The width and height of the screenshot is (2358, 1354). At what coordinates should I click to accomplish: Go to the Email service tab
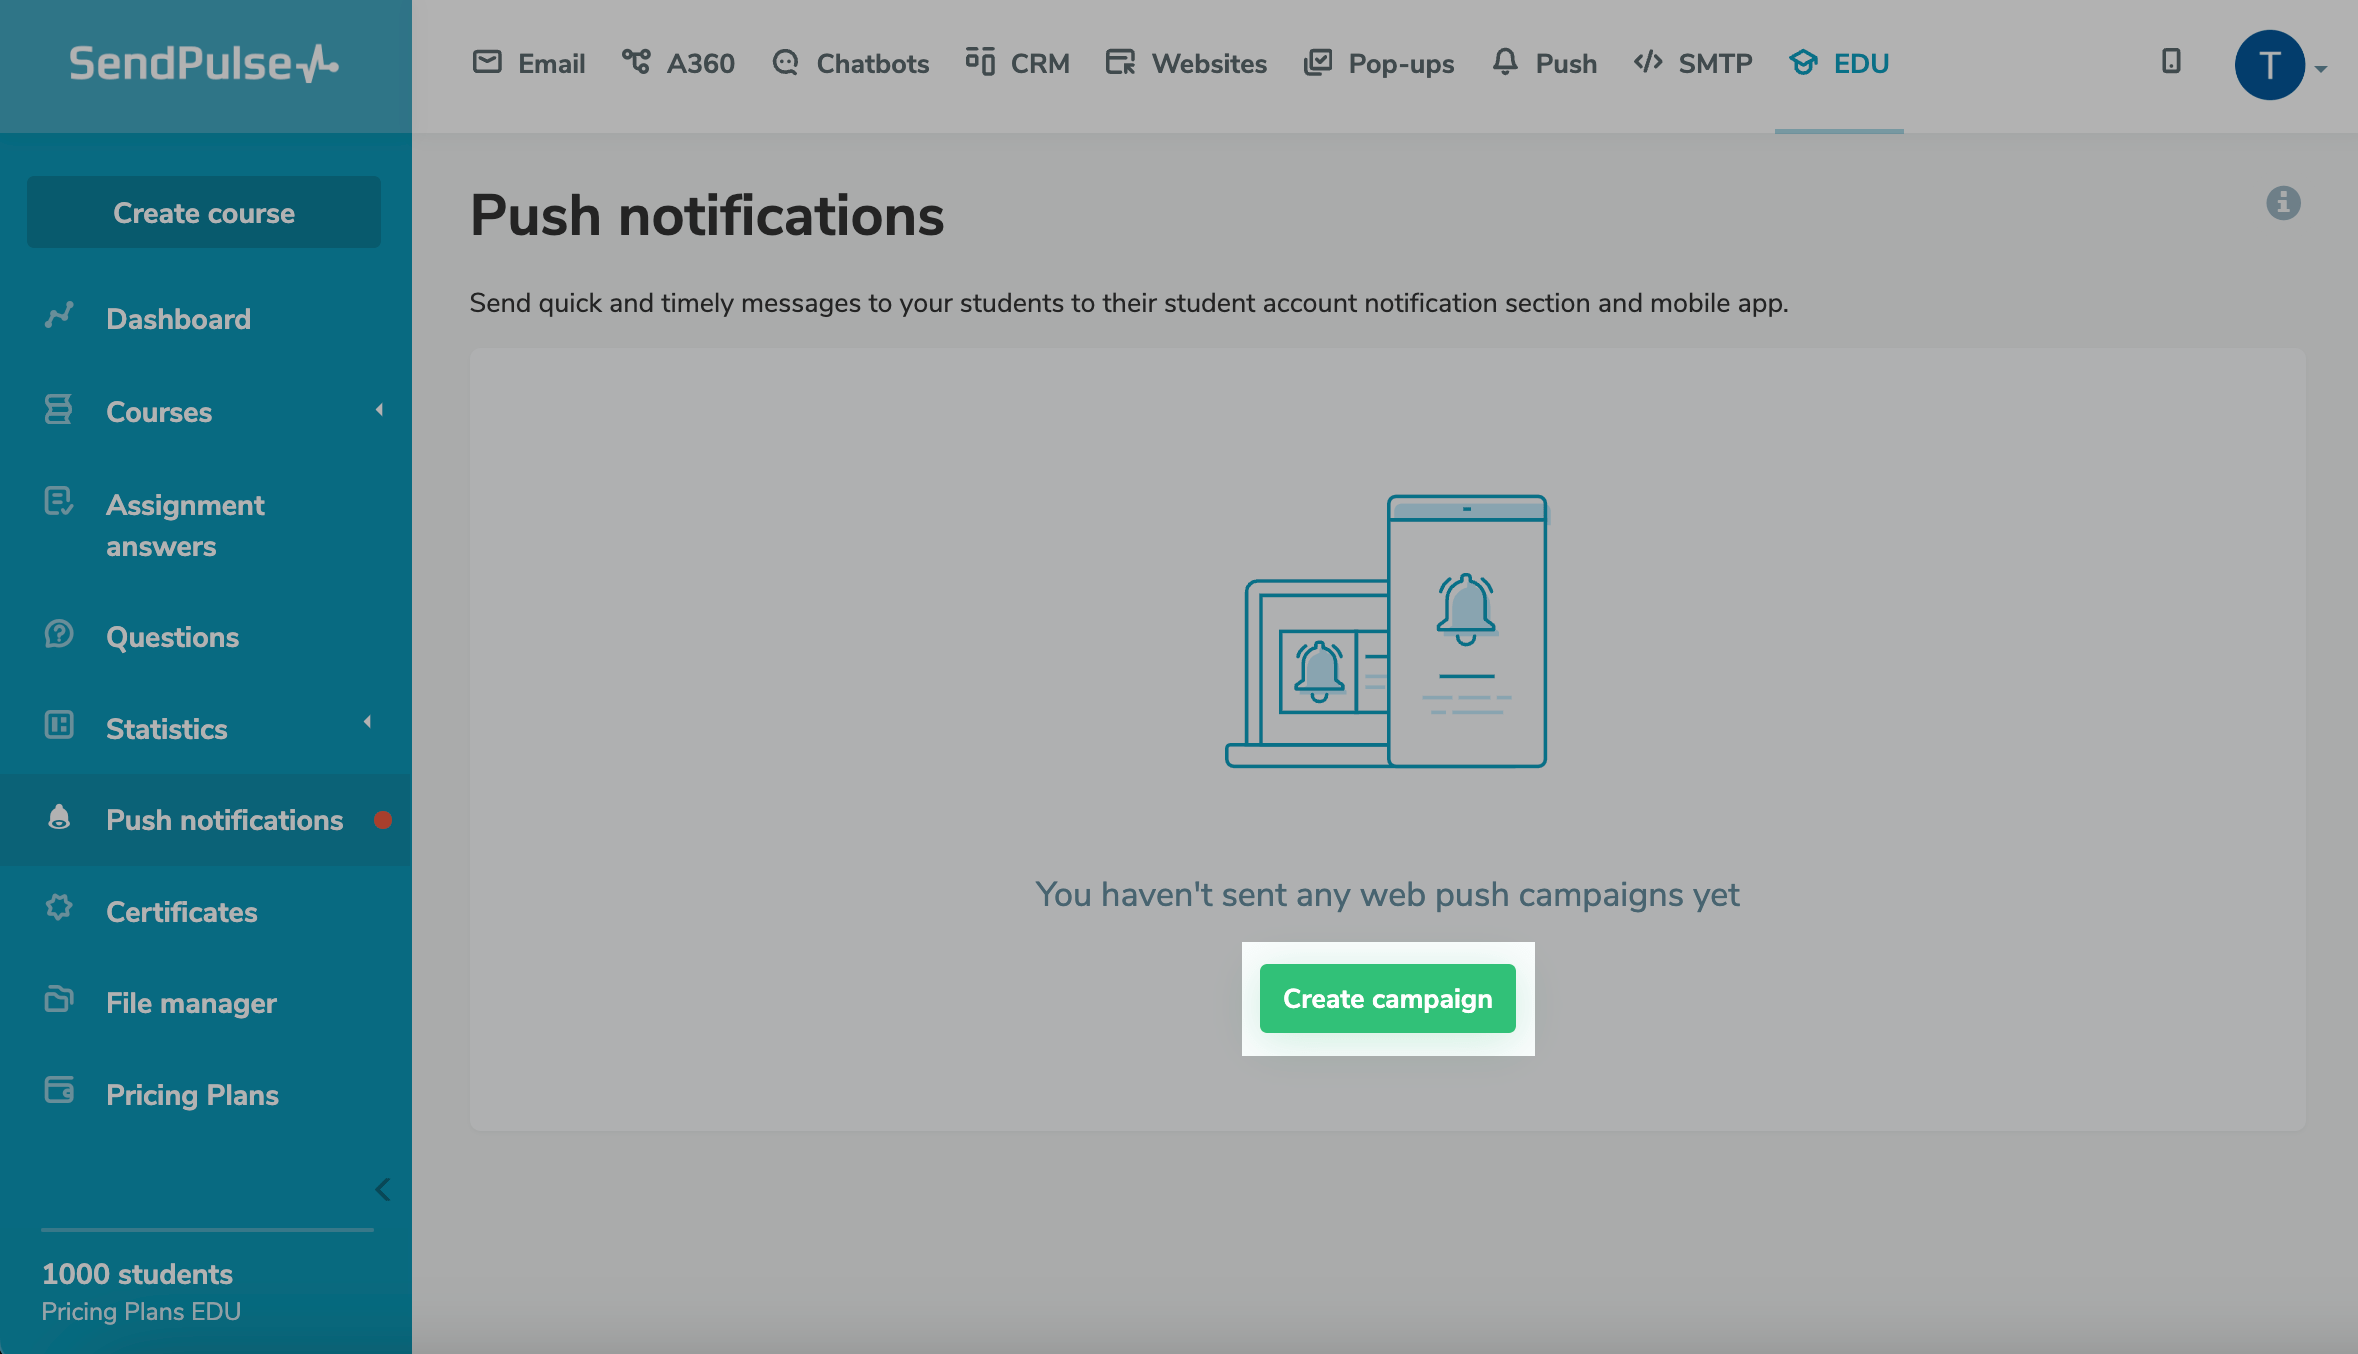point(529,64)
